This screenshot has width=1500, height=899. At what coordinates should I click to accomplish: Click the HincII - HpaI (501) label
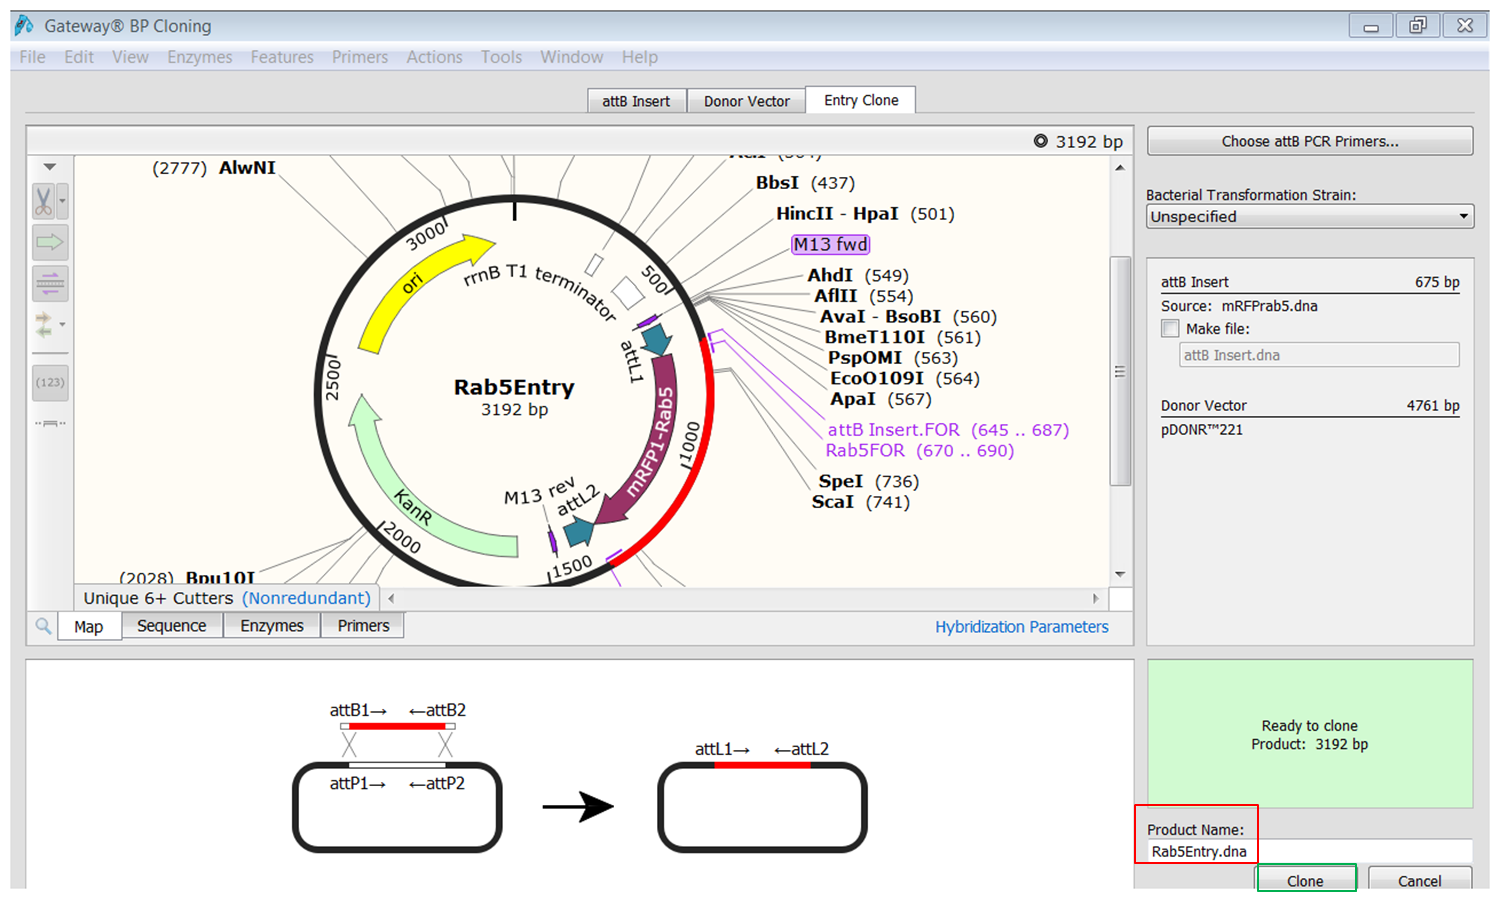[865, 214]
